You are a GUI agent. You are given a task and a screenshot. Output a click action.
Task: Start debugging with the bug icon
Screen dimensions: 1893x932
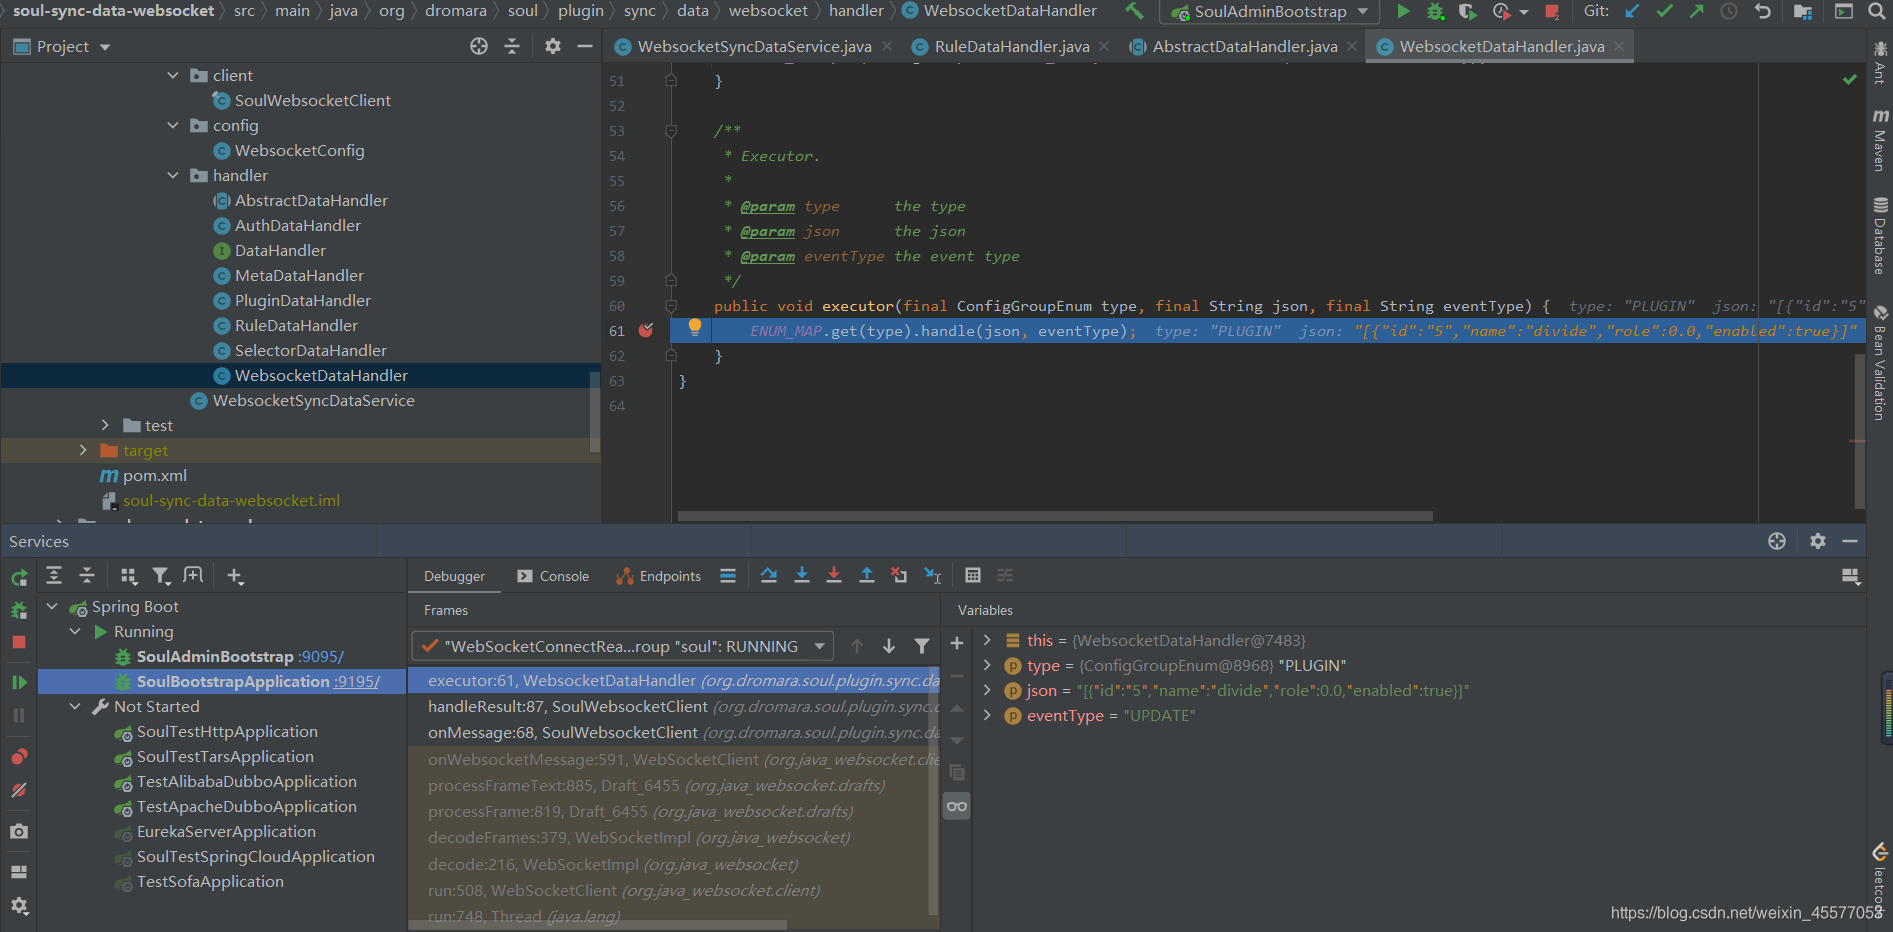coord(1435,11)
